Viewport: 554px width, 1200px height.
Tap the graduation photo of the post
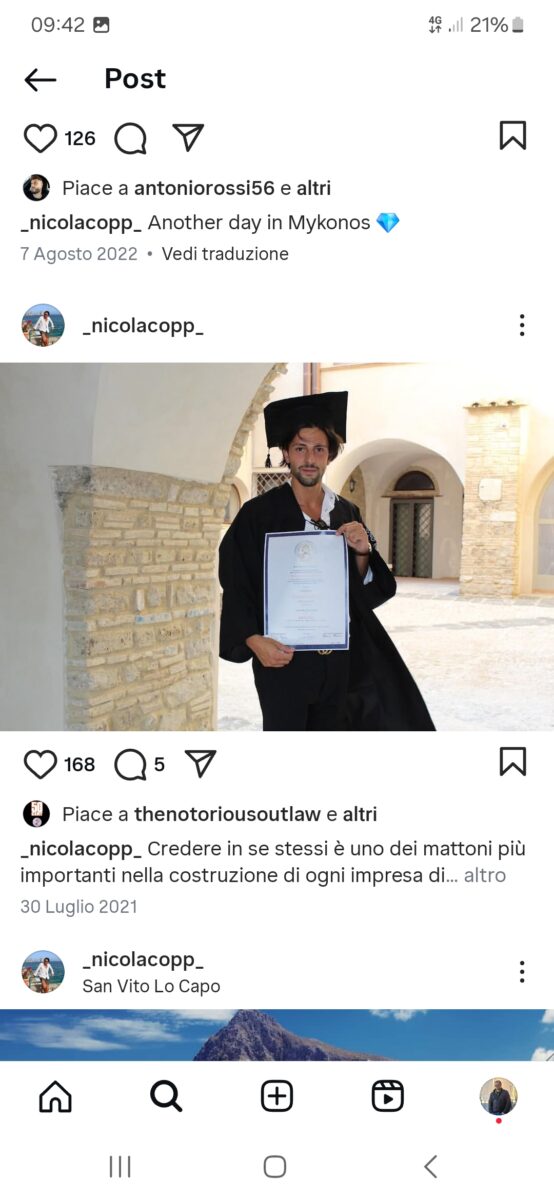pyautogui.click(x=277, y=546)
